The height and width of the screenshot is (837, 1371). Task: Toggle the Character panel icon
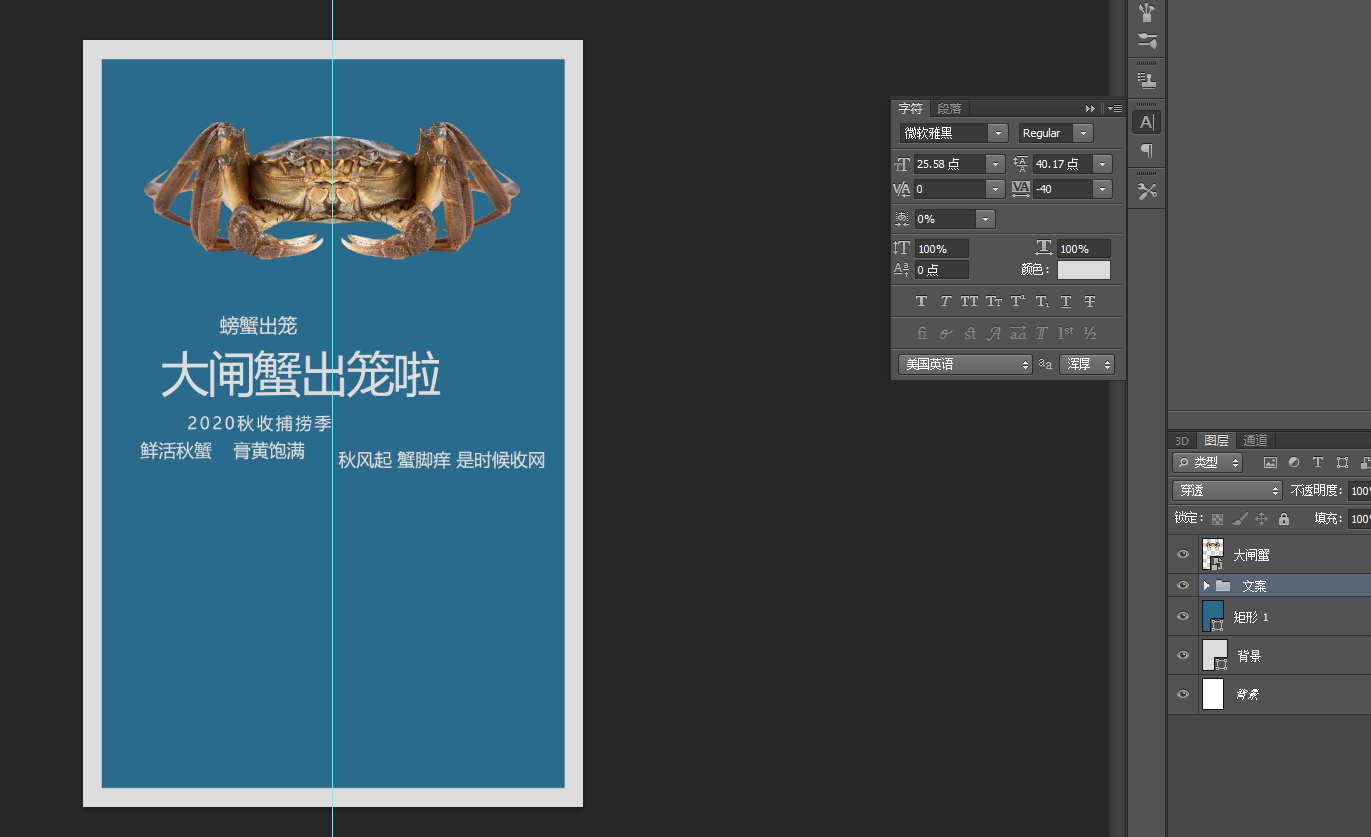1147,122
